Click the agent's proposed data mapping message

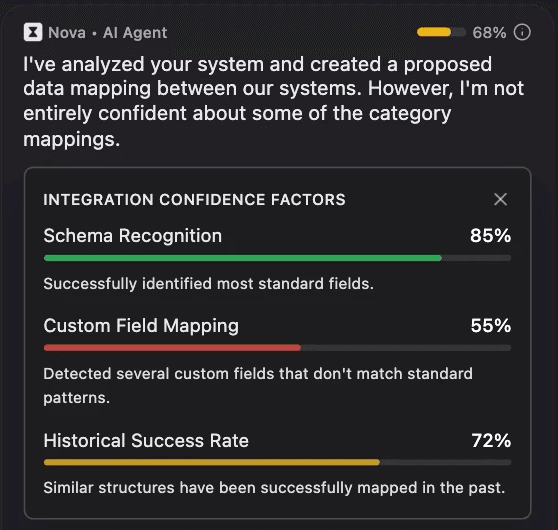point(273,101)
